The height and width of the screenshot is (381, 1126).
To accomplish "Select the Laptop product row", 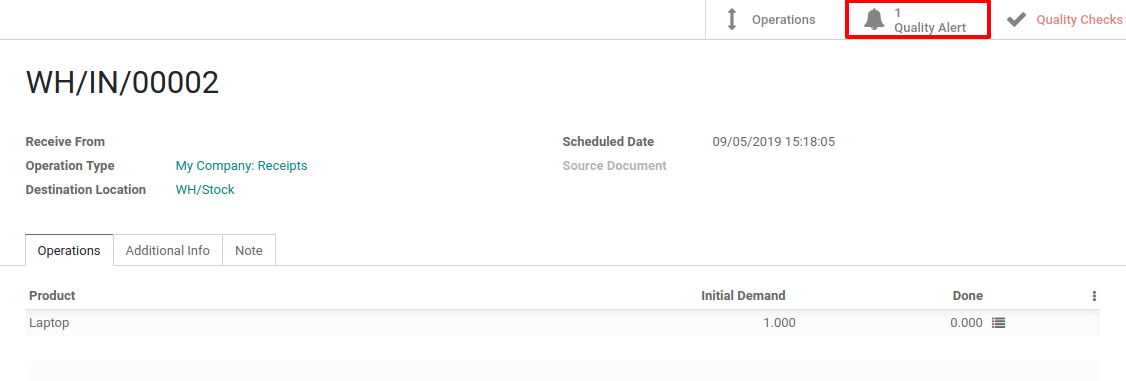I will tap(562, 323).
